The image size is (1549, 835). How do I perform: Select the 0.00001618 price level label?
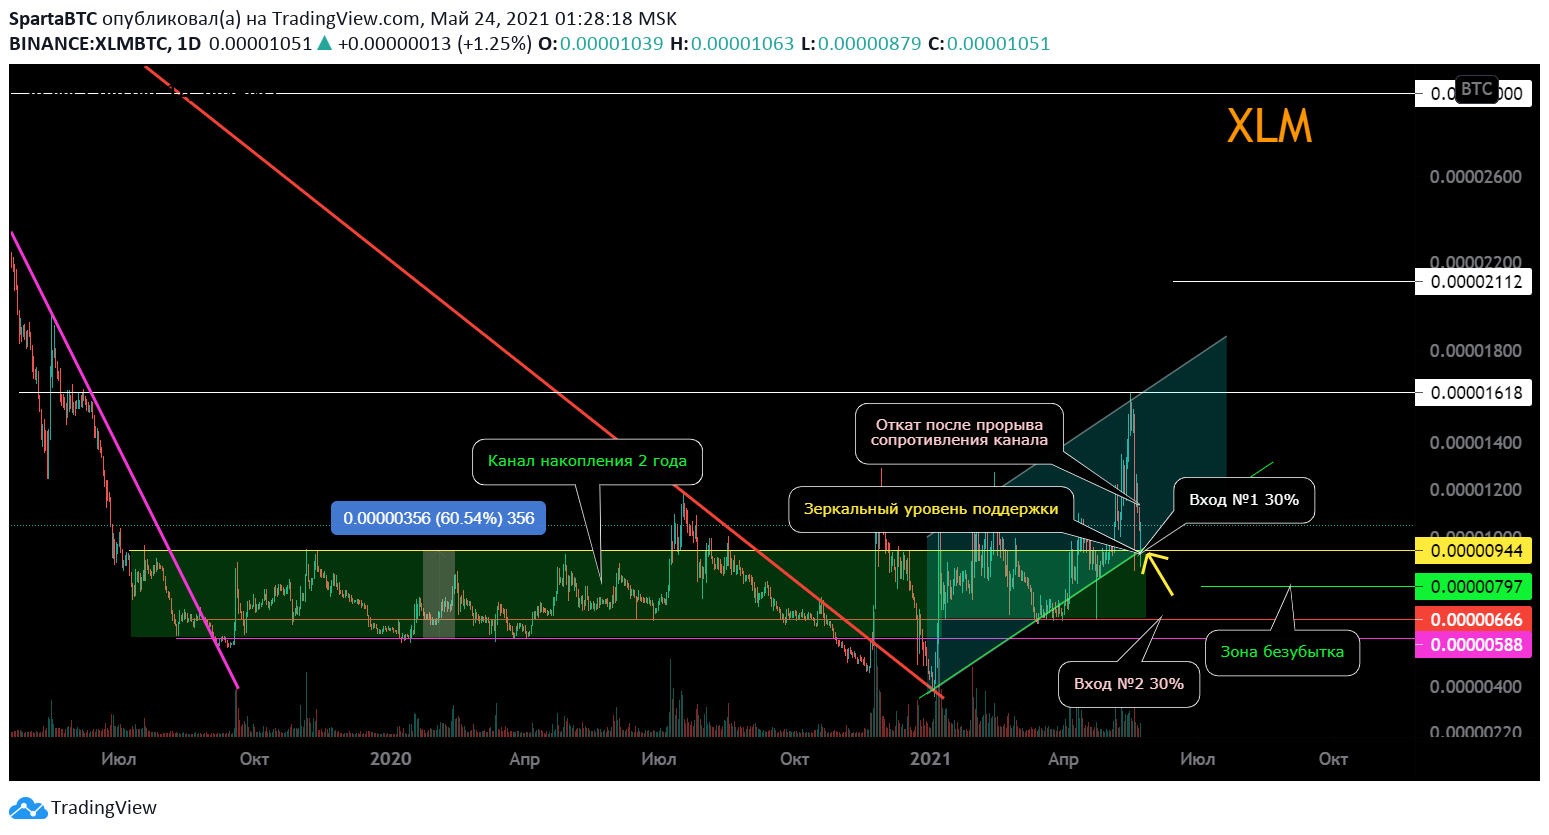tap(1476, 392)
